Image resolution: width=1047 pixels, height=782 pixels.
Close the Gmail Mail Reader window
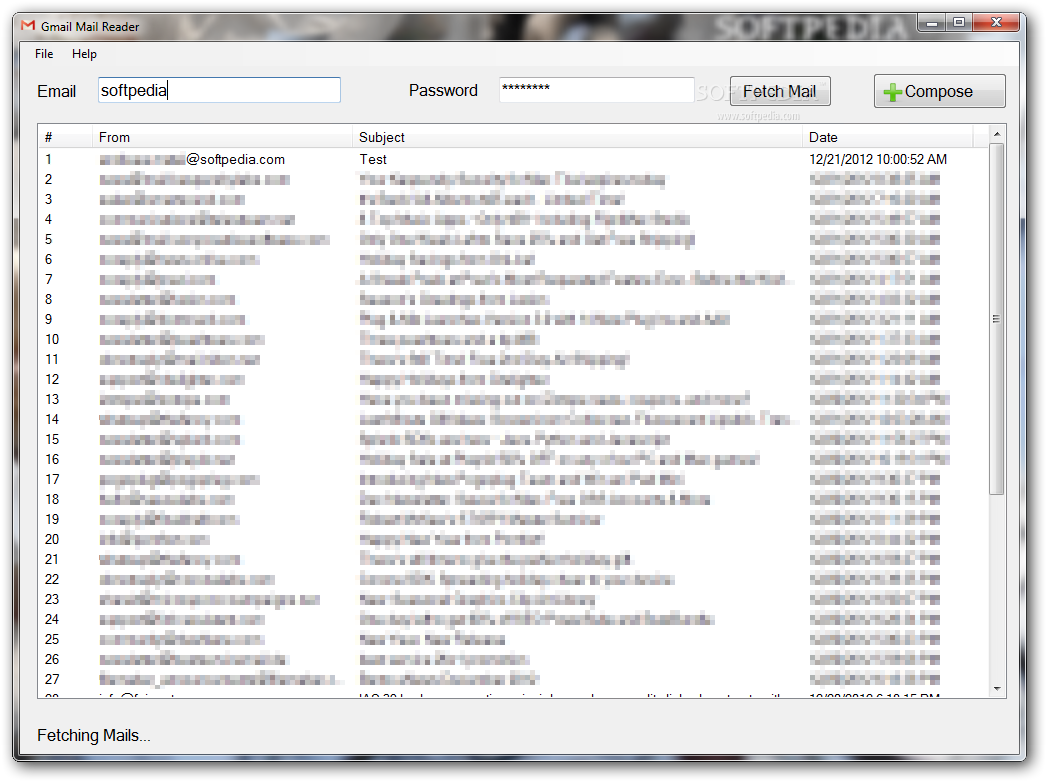pos(996,23)
